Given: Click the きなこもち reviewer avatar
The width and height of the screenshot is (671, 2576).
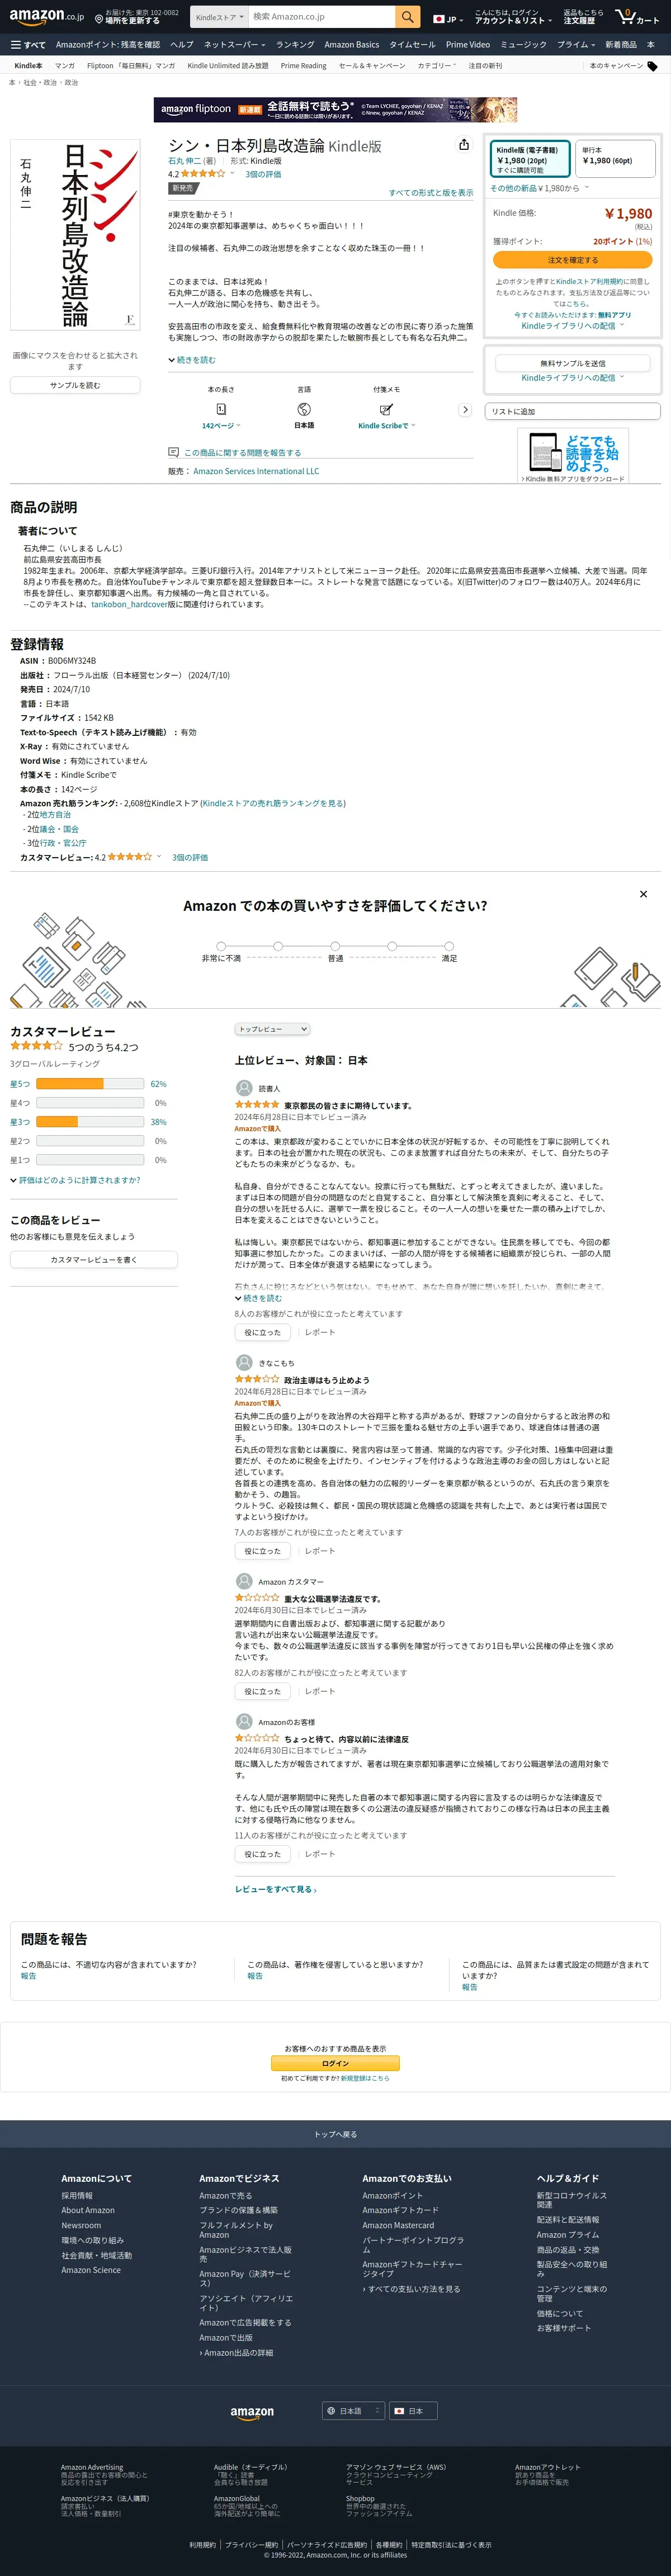Looking at the screenshot, I should point(244,1362).
